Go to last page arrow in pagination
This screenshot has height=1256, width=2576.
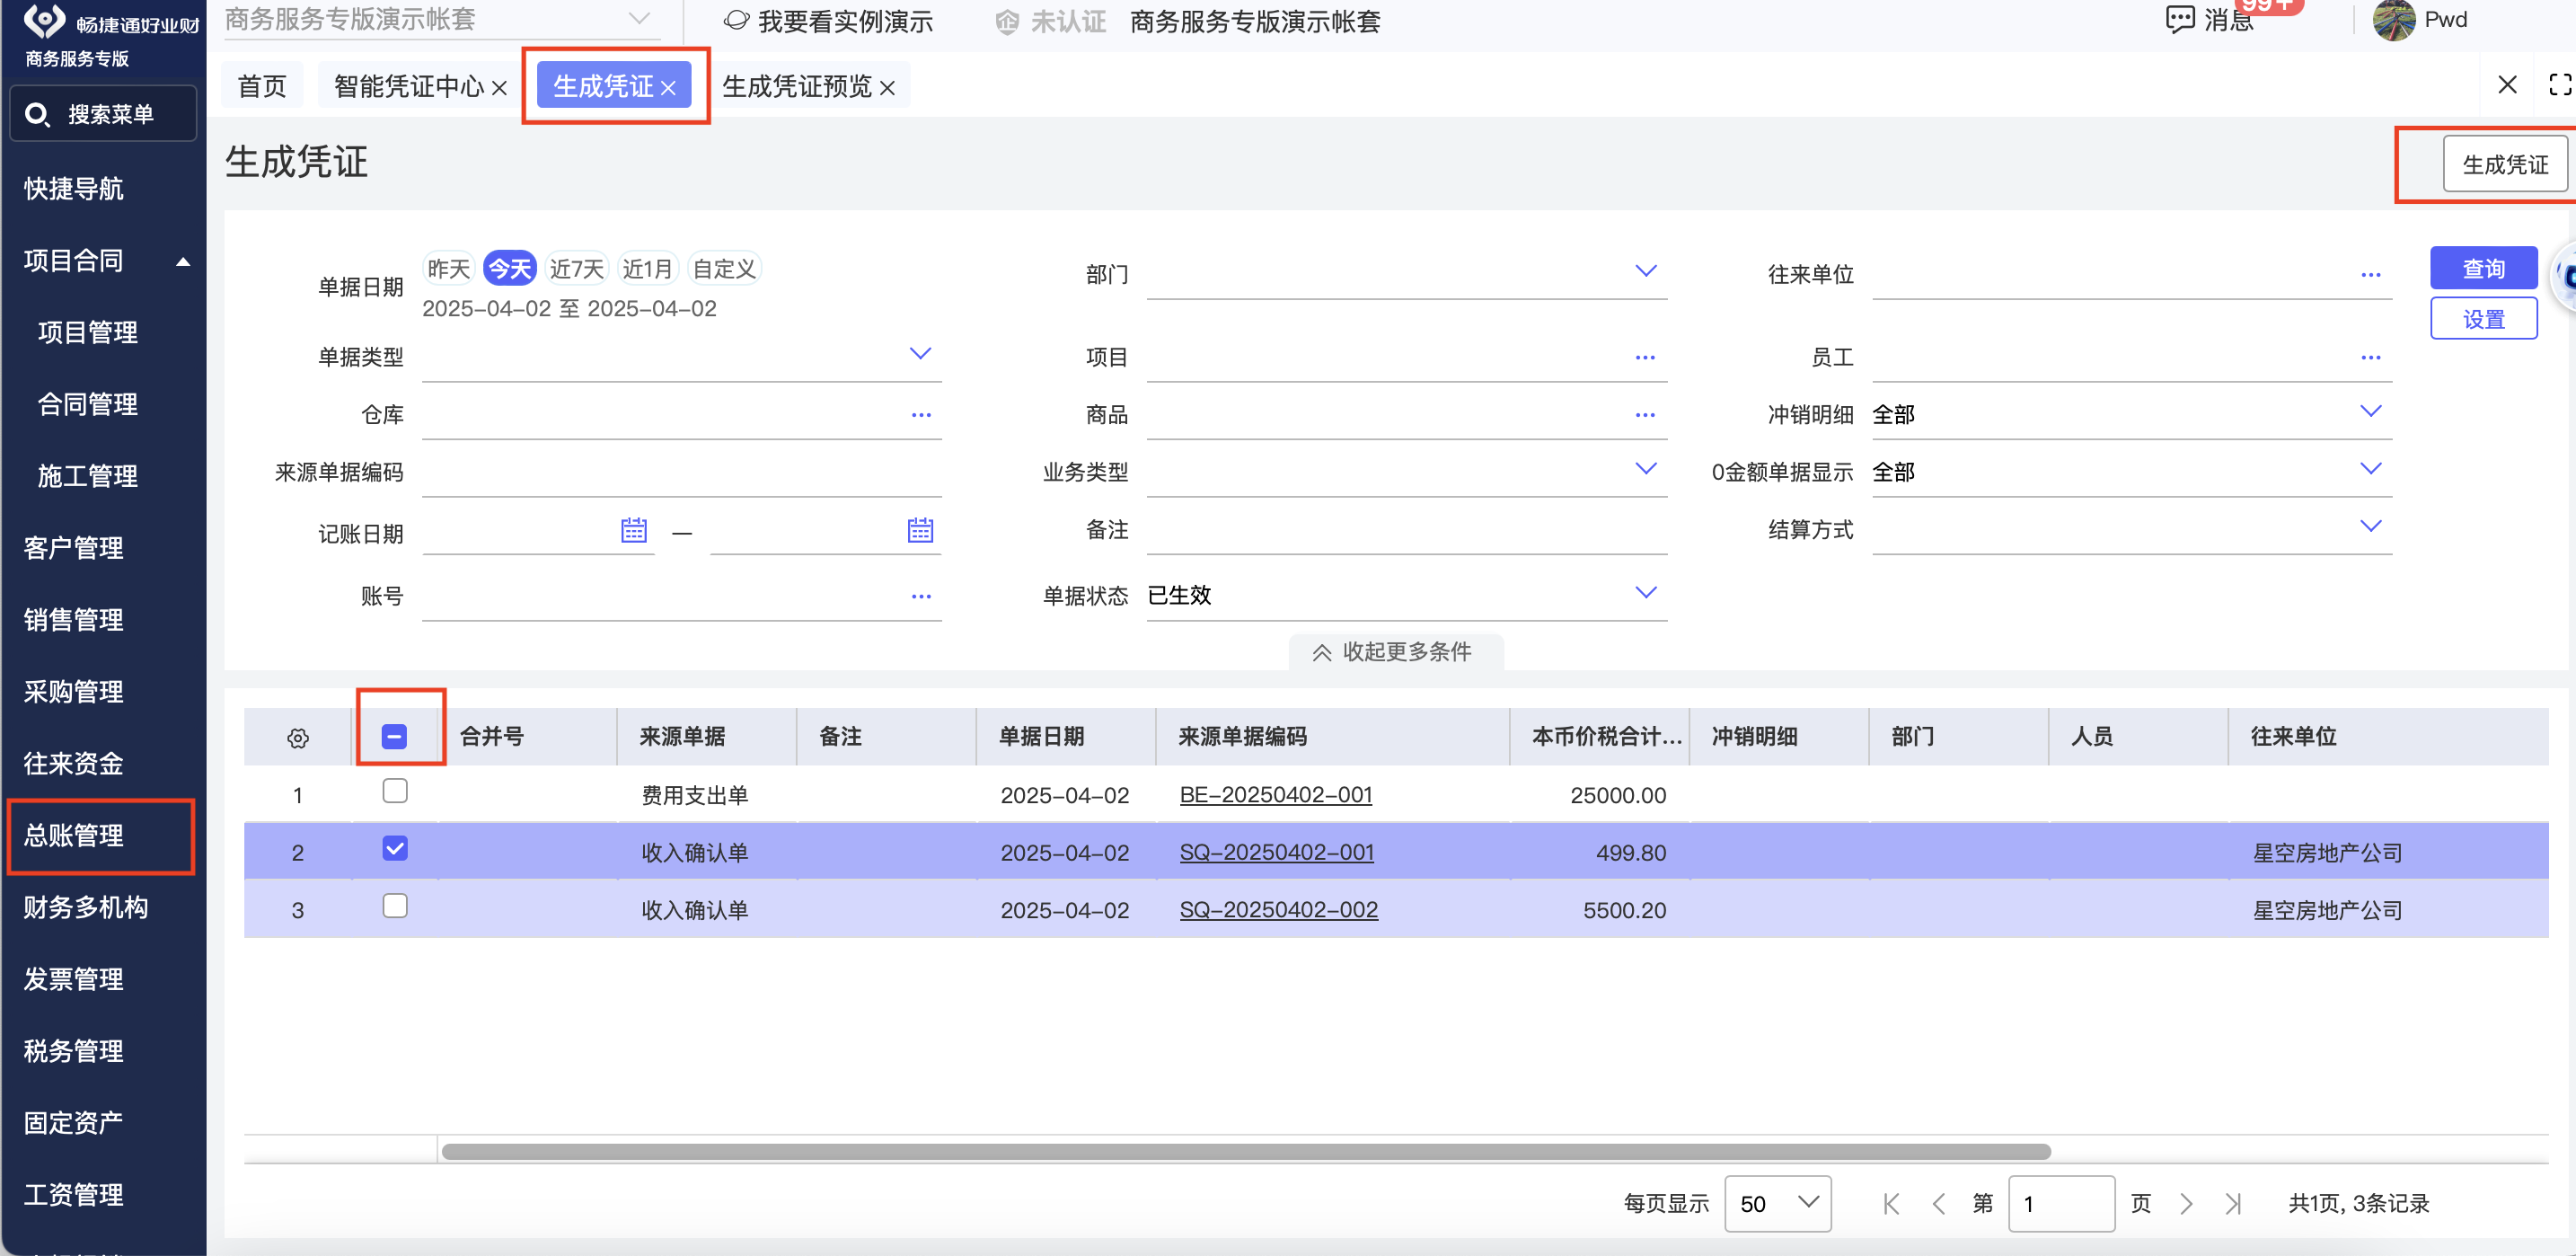point(2232,1203)
